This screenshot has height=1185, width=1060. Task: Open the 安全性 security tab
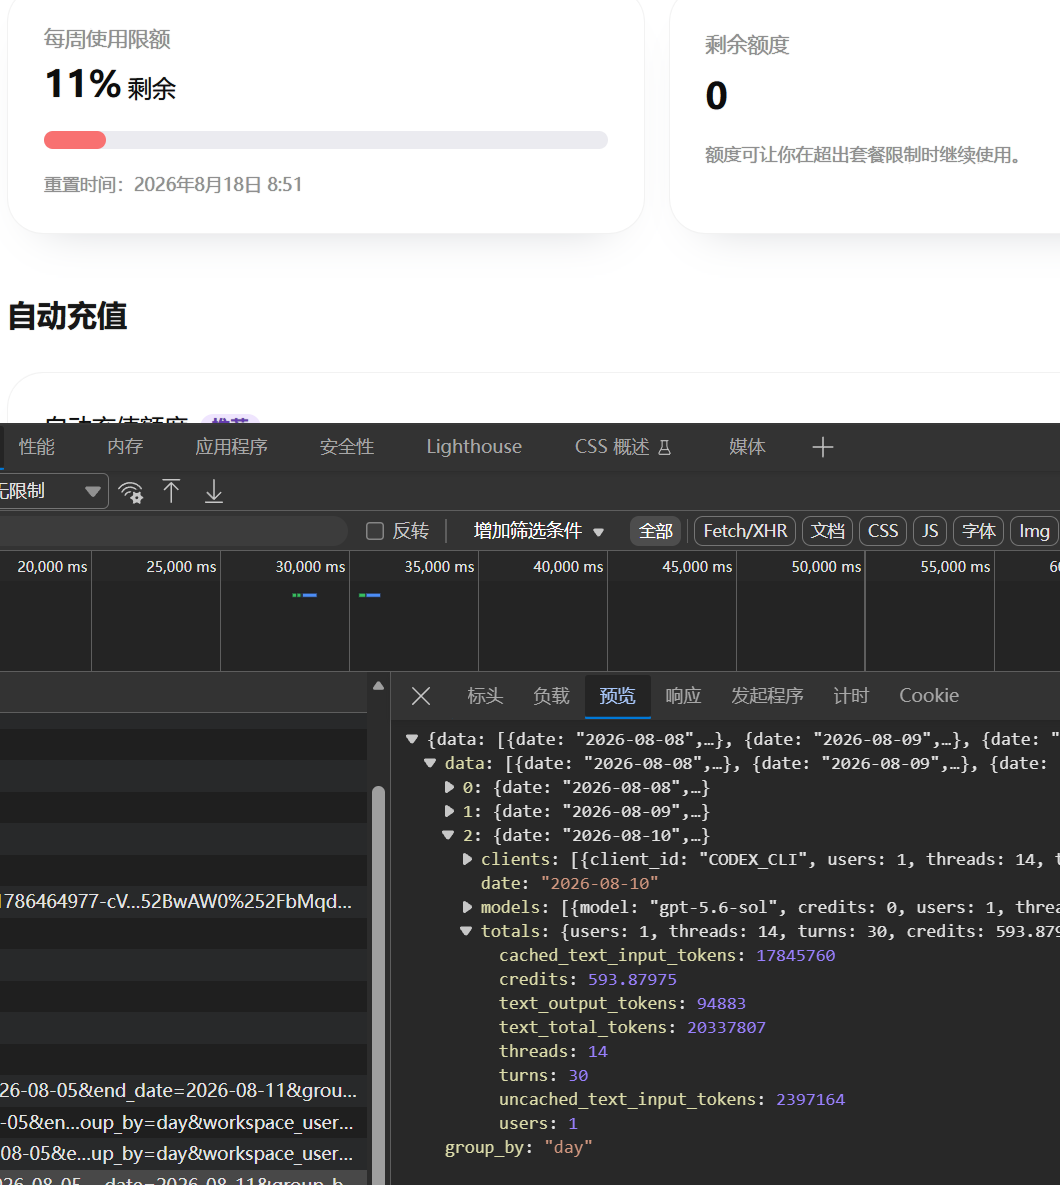click(347, 447)
